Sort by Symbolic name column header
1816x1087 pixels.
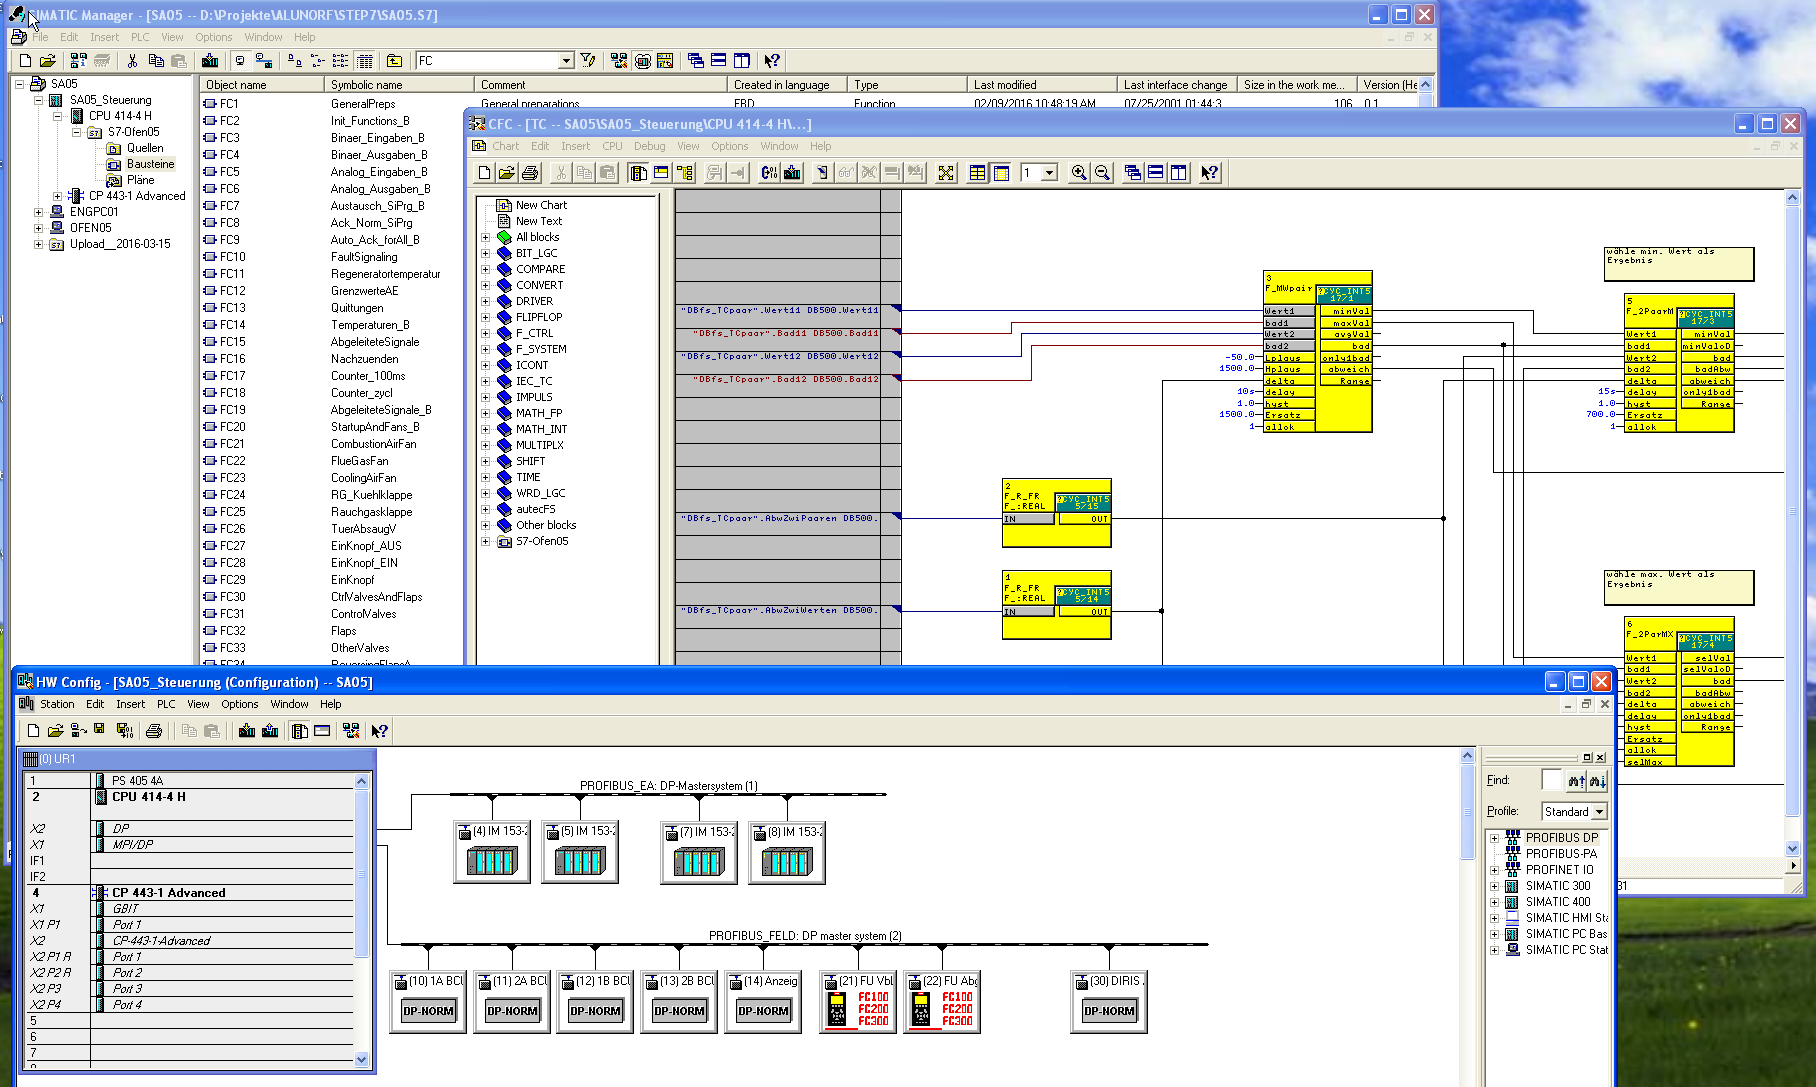click(x=398, y=85)
